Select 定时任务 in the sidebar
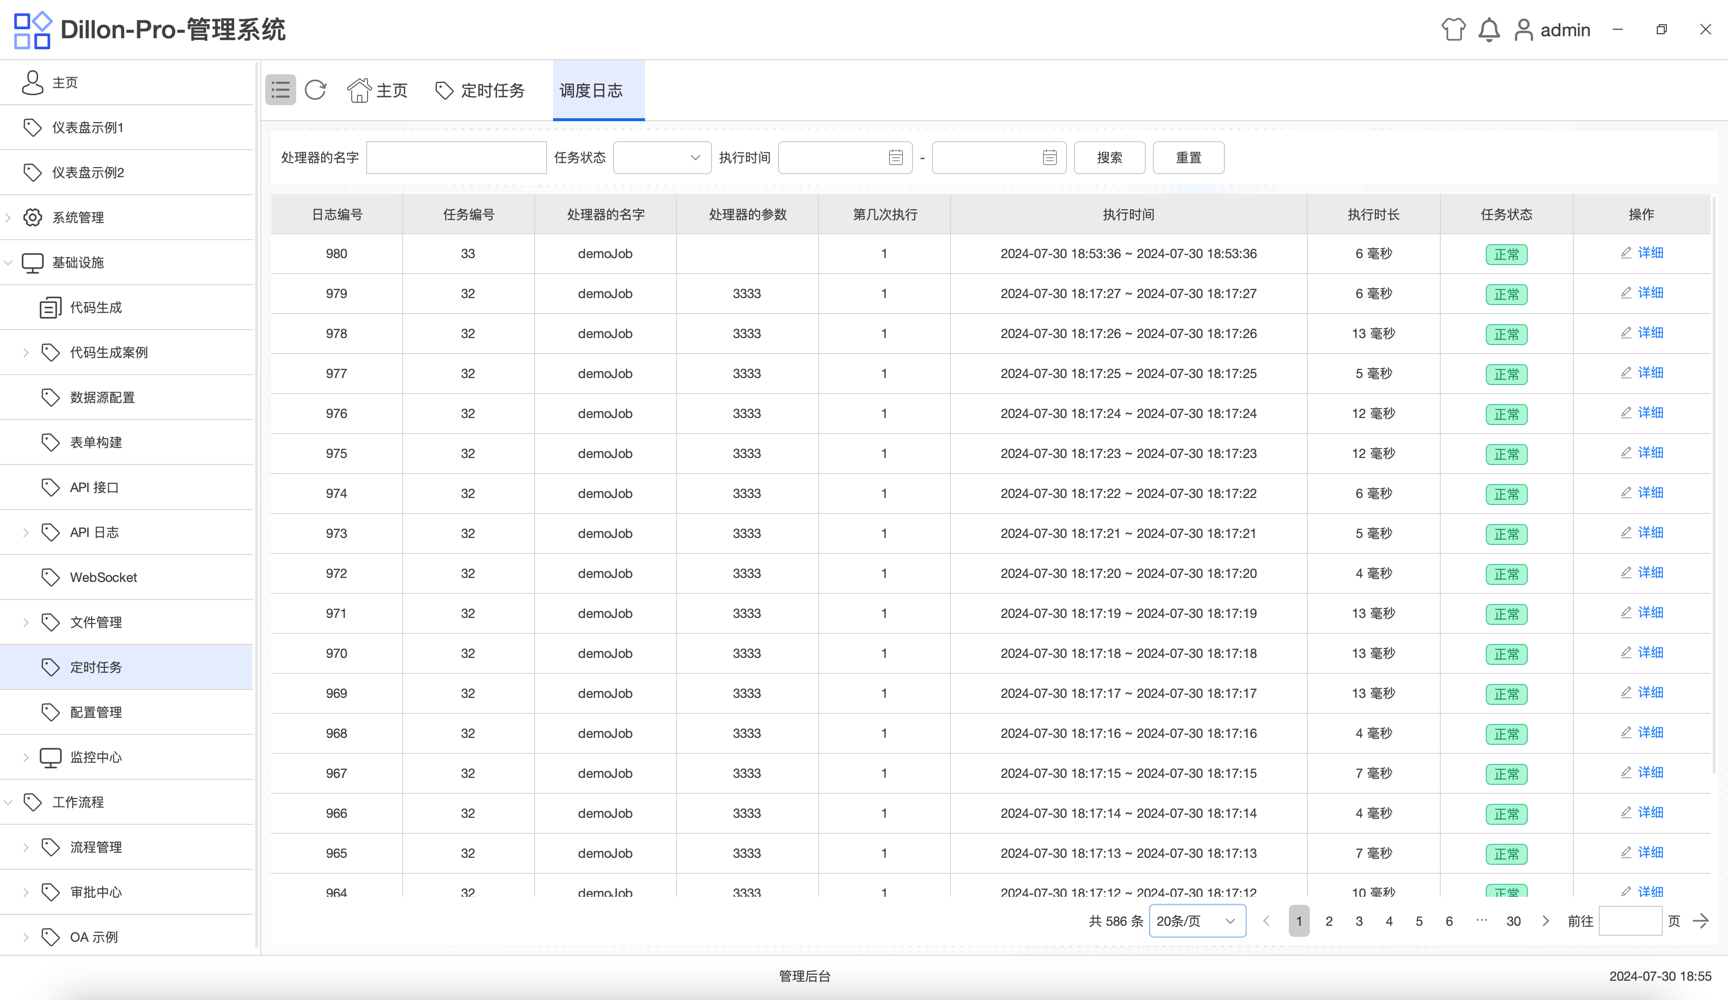1728x1000 pixels. click(128, 667)
